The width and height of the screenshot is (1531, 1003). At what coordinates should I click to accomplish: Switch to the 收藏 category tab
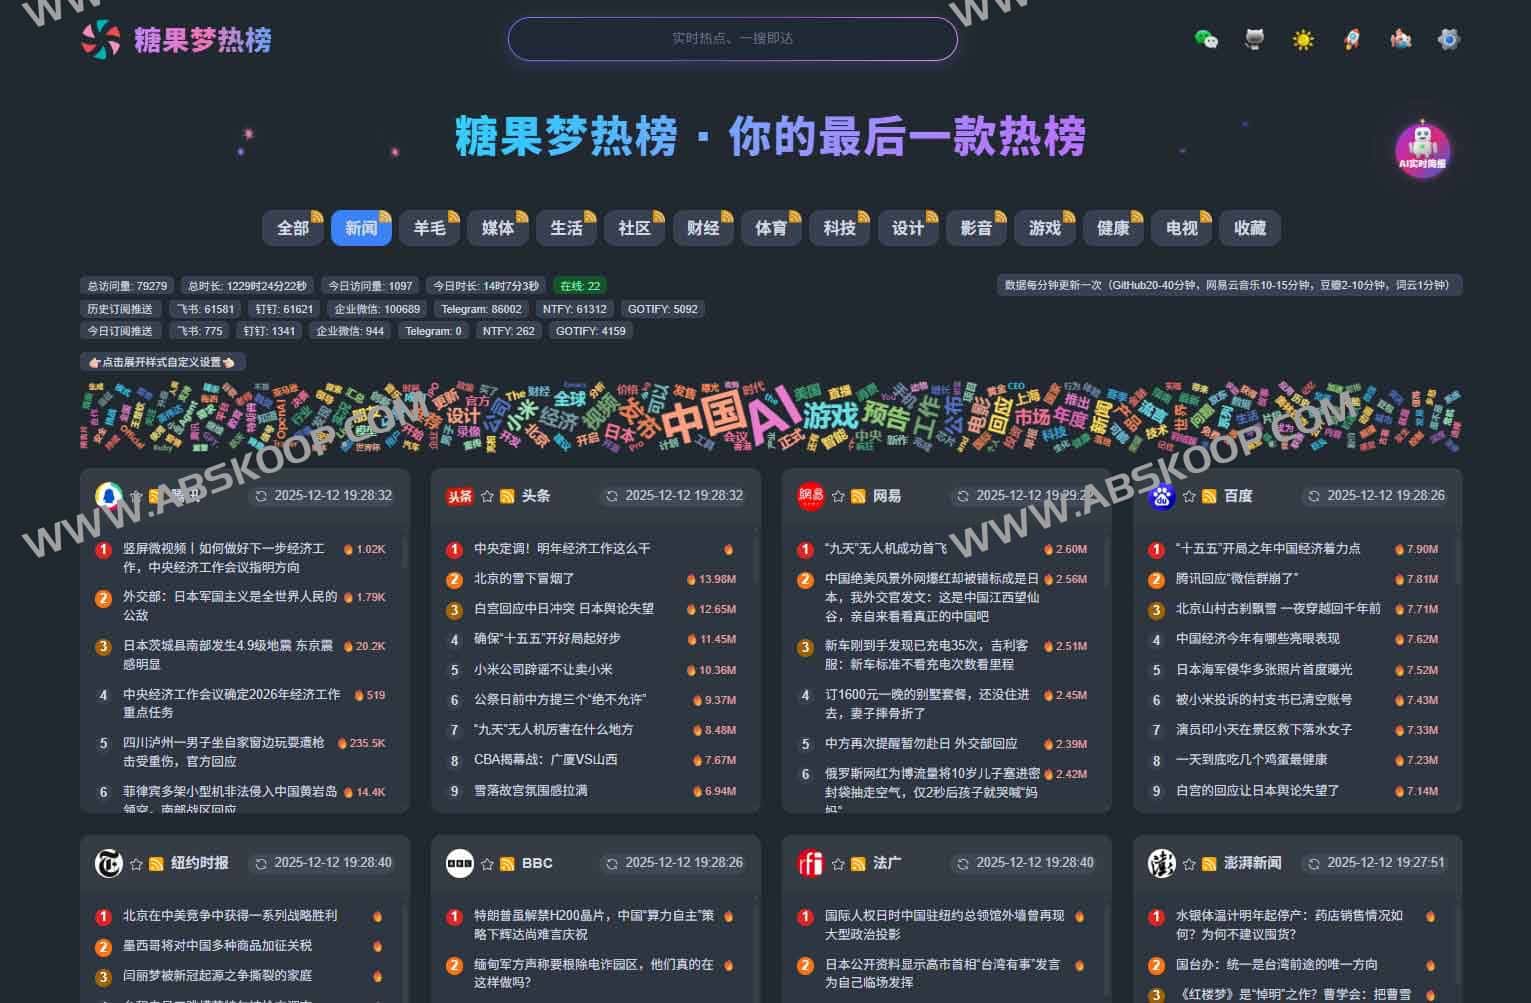tap(1250, 228)
